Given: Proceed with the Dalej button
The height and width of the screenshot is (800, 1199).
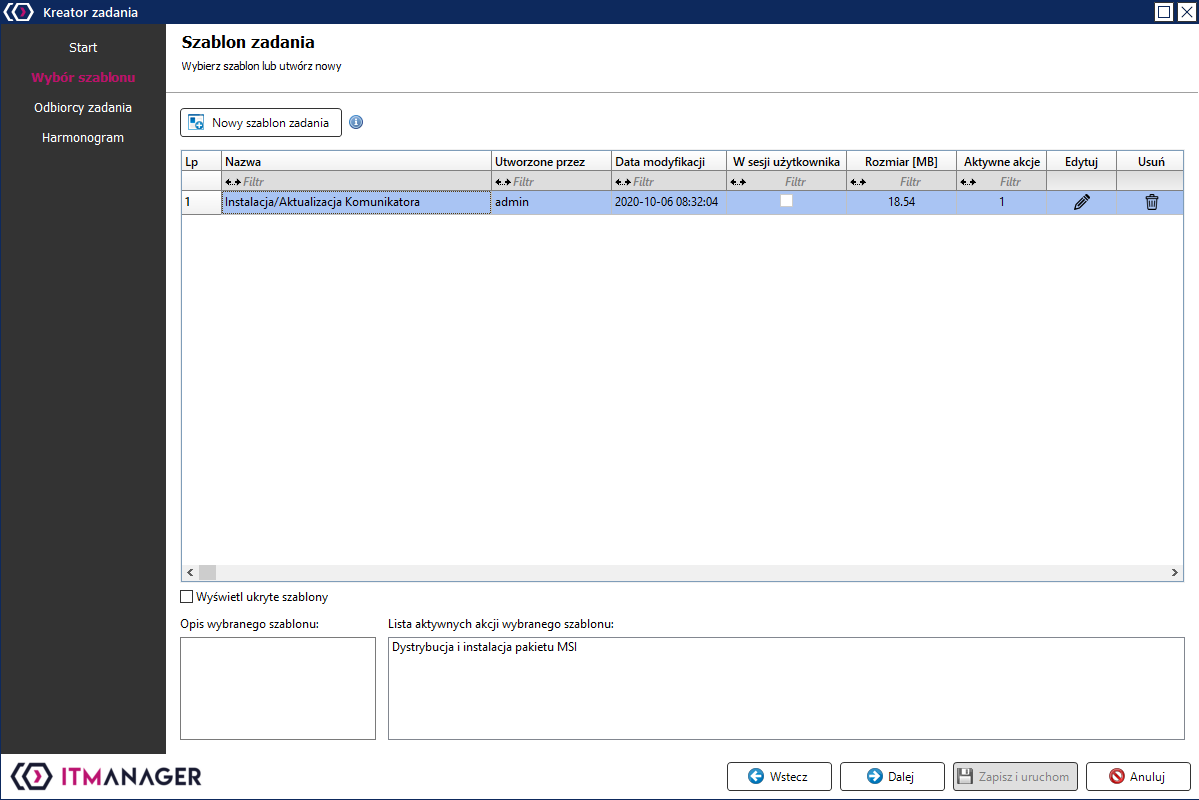Looking at the screenshot, I should [892, 776].
